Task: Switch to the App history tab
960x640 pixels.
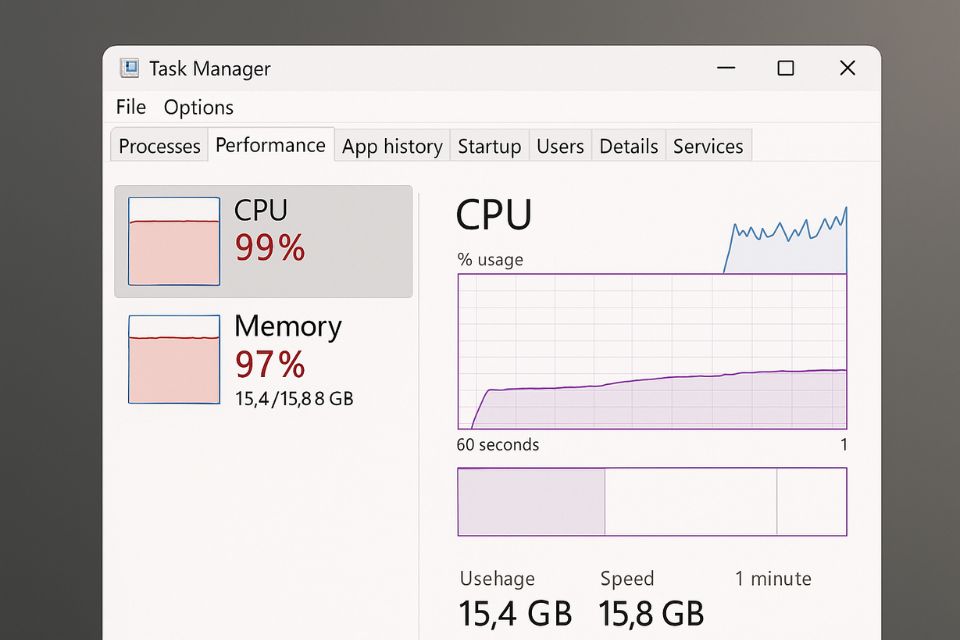Action: point(392,146)
